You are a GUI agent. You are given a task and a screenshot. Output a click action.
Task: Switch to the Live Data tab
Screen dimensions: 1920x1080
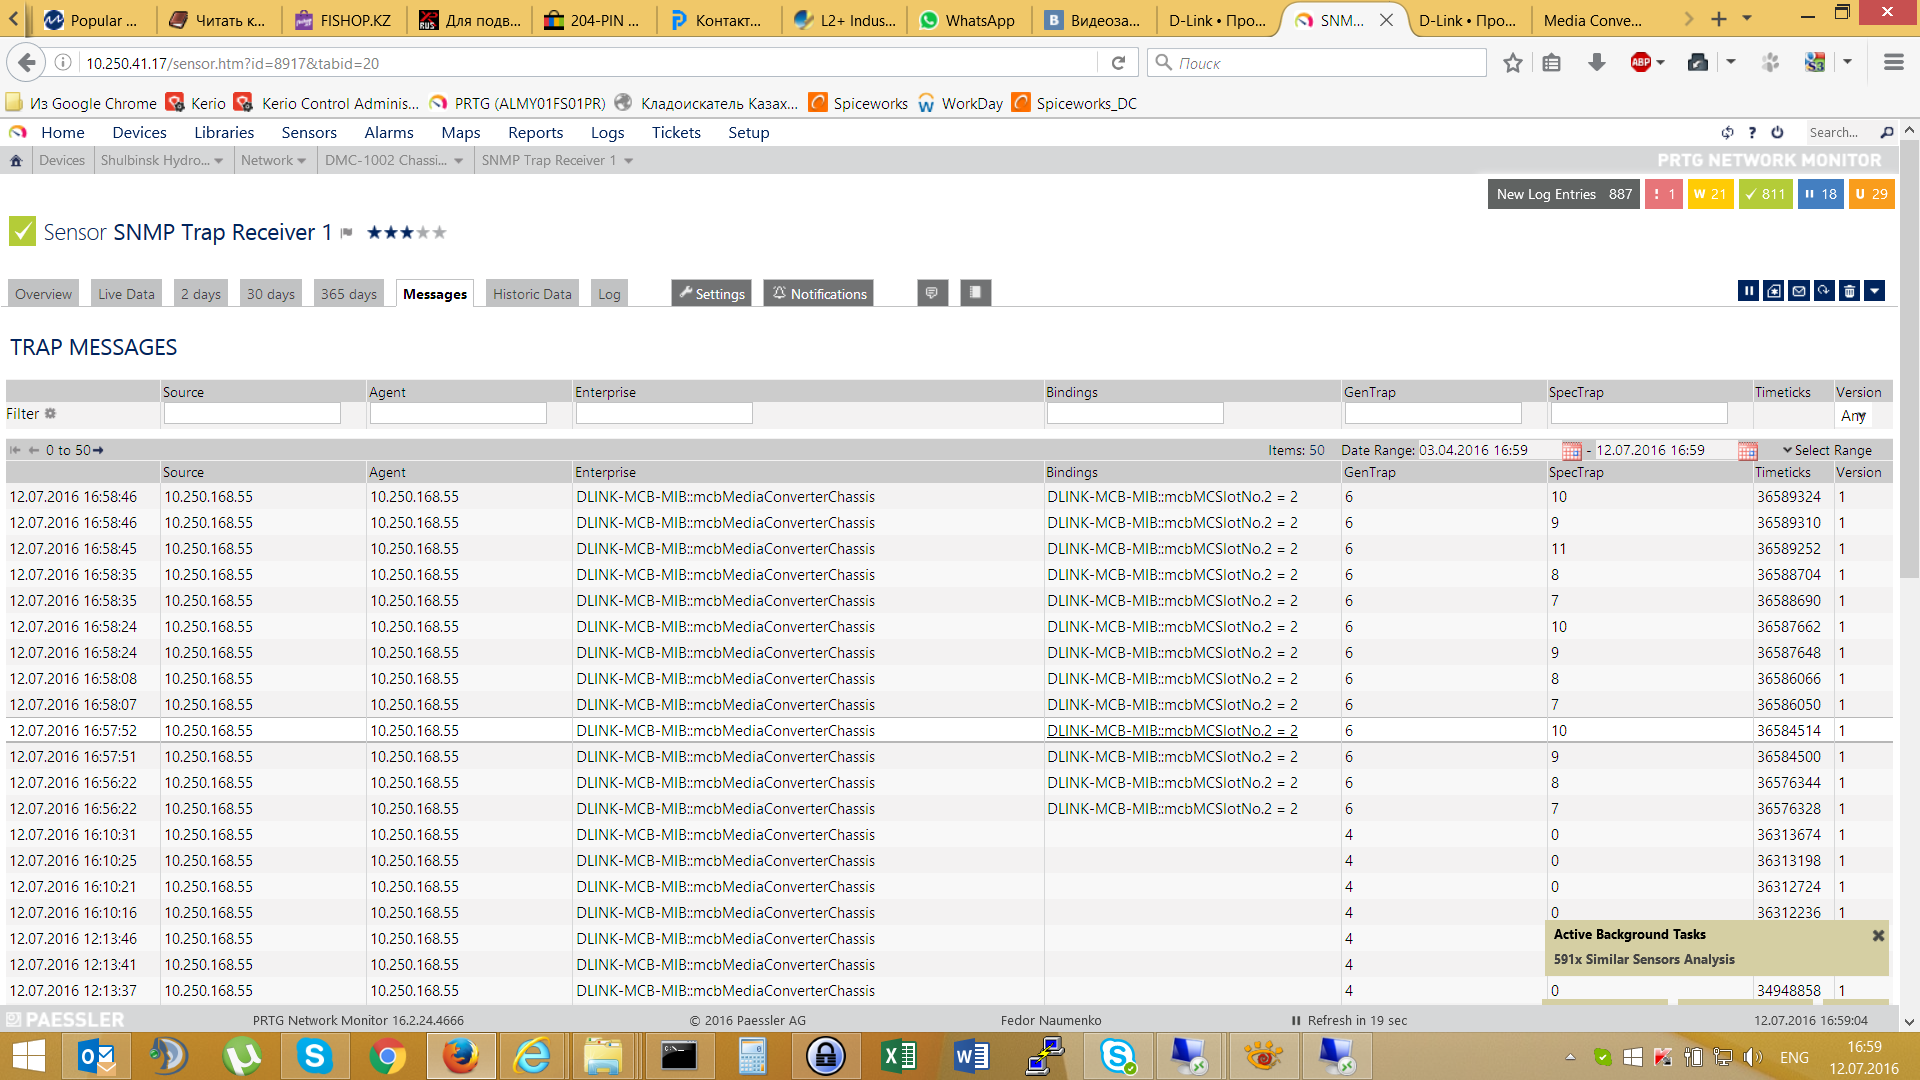coord(126,294)
